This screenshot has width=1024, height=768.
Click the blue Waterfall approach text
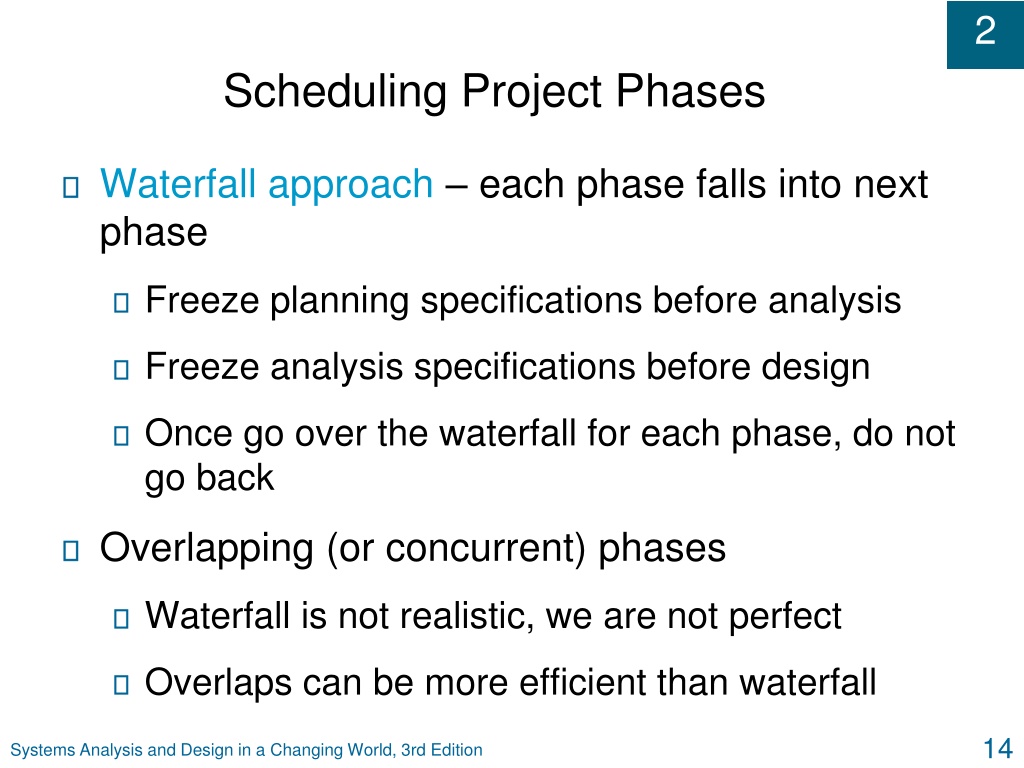(x=266, y=185)
